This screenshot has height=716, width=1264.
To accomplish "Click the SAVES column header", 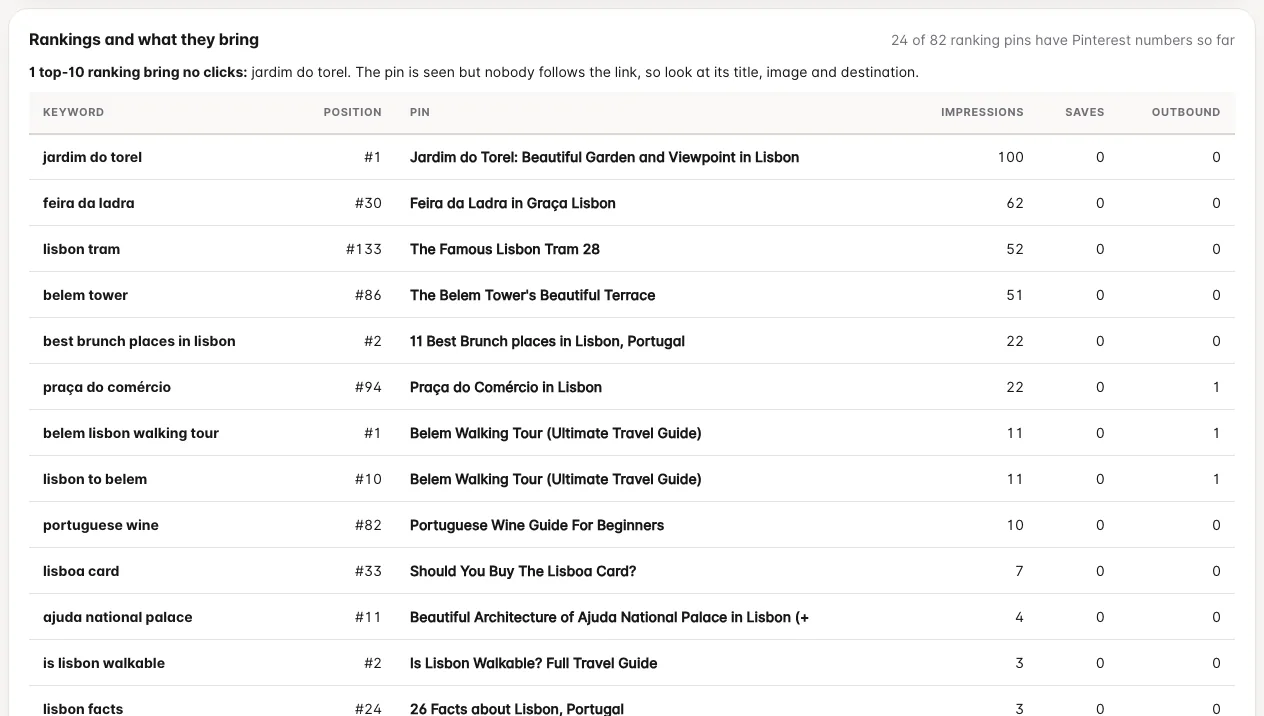I will [1084, 112].
